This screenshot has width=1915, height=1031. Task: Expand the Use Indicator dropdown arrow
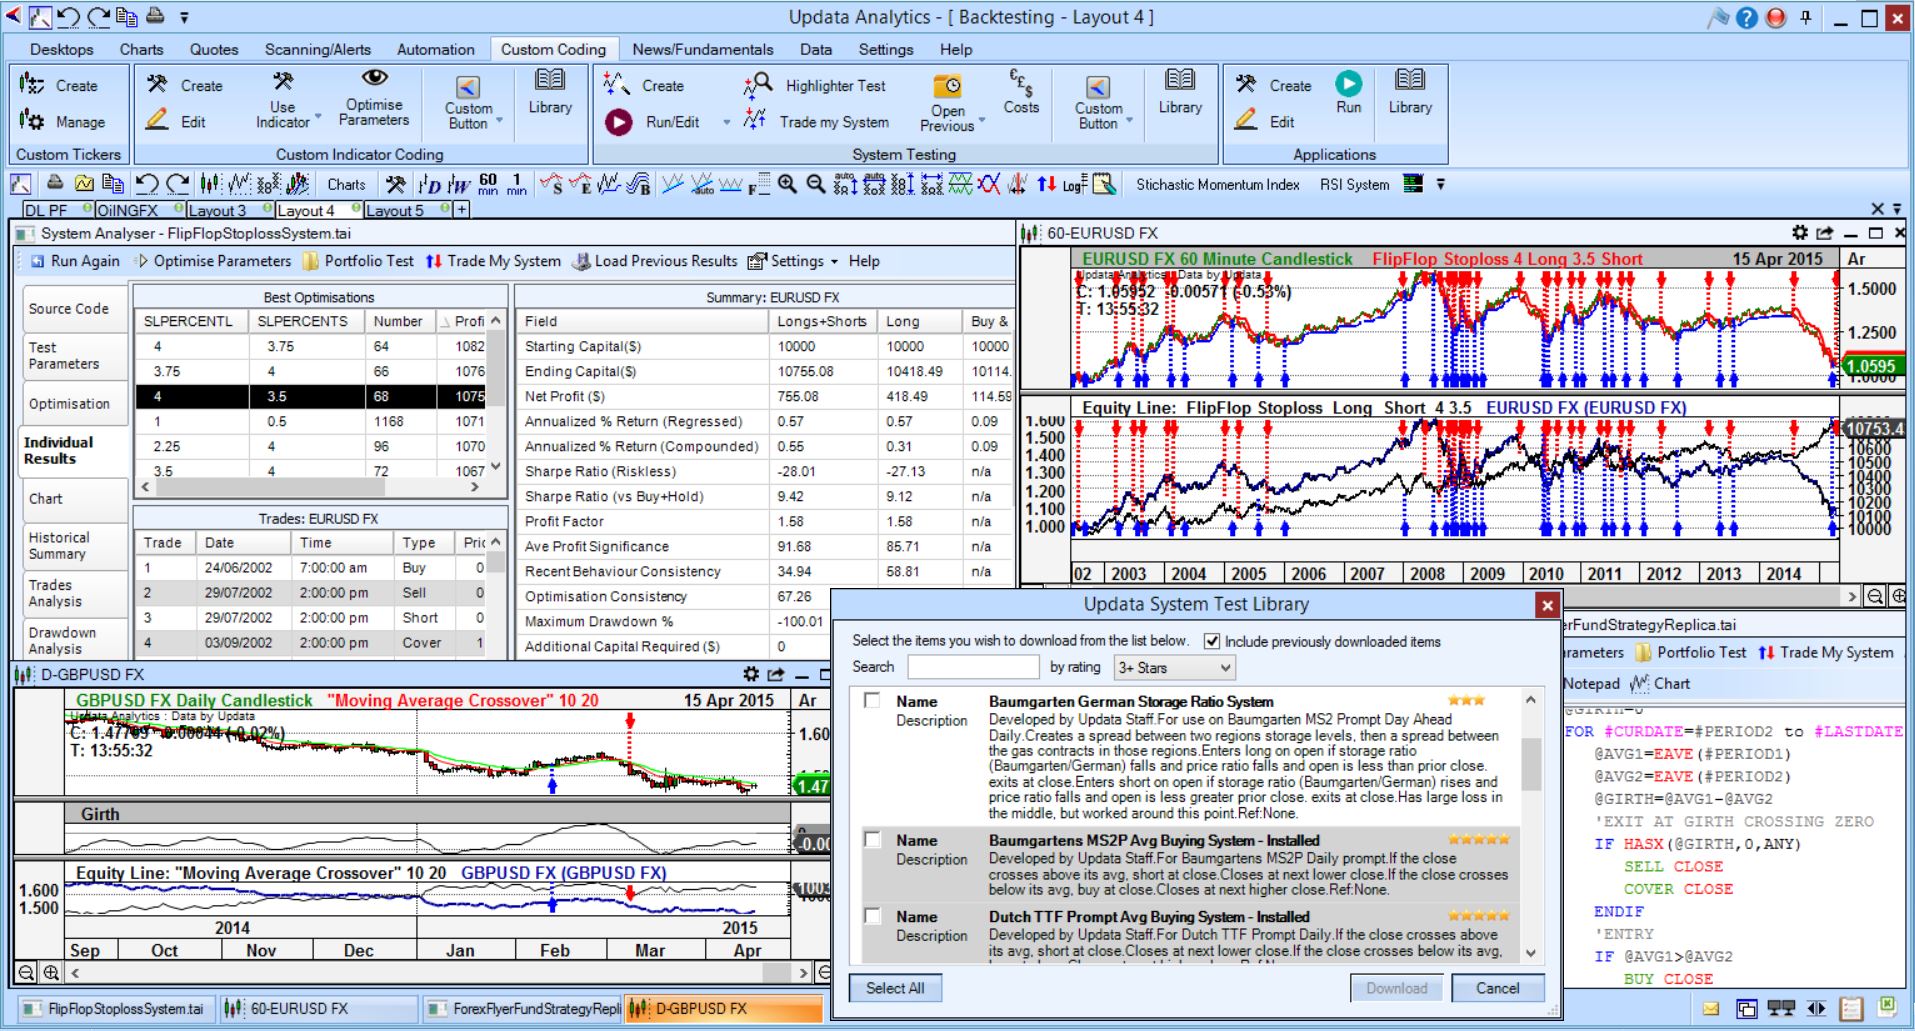[x=318, y=117]
